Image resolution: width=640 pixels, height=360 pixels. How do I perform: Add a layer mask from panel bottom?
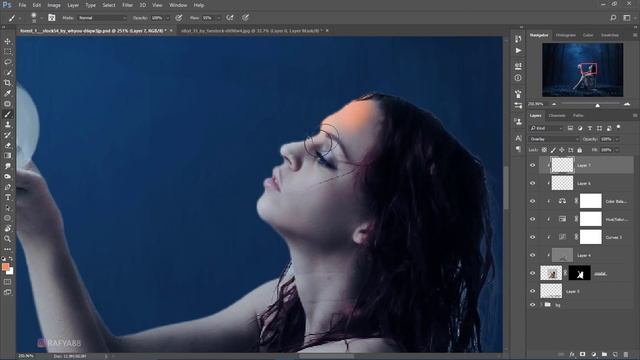[582, 354]
